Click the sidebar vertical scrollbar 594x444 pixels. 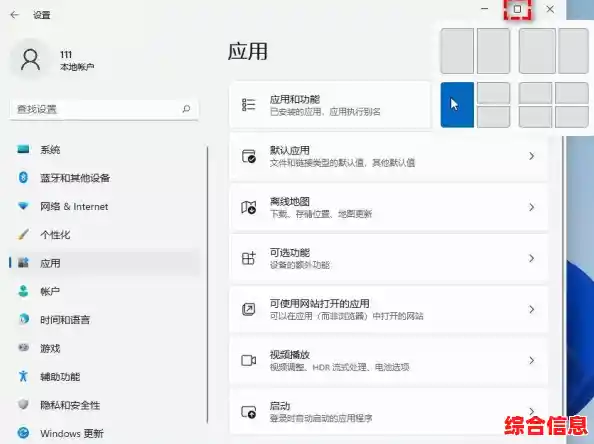coord(208,284)
